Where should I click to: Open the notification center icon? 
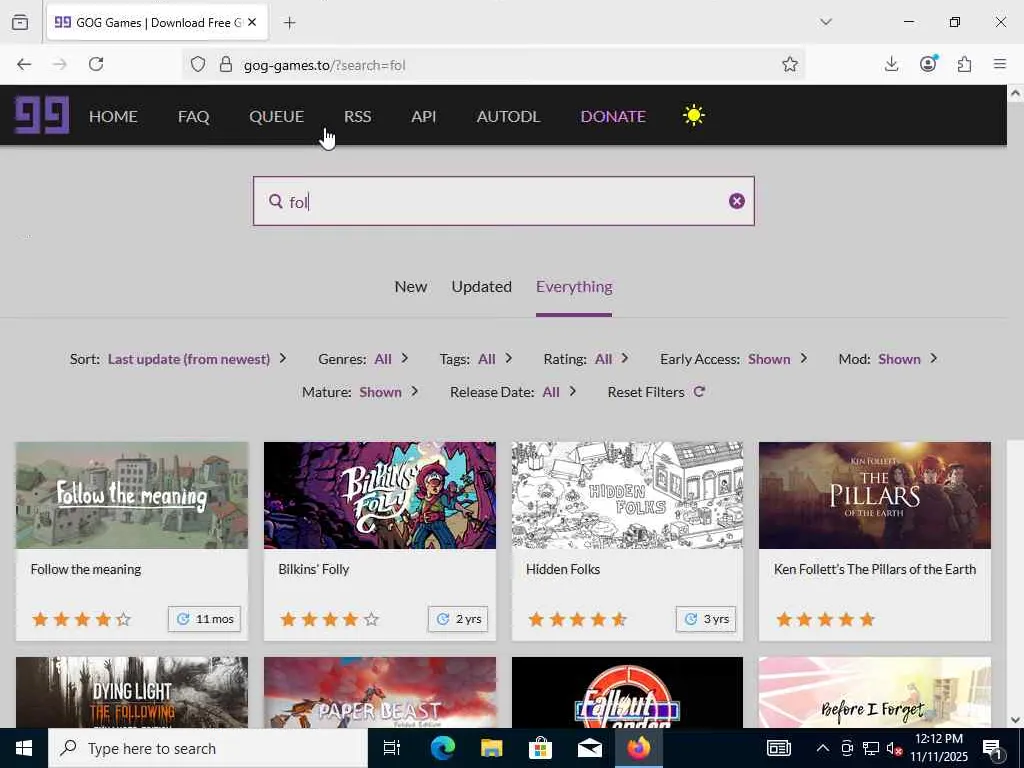pyautogui.click(x=992, y=749)
